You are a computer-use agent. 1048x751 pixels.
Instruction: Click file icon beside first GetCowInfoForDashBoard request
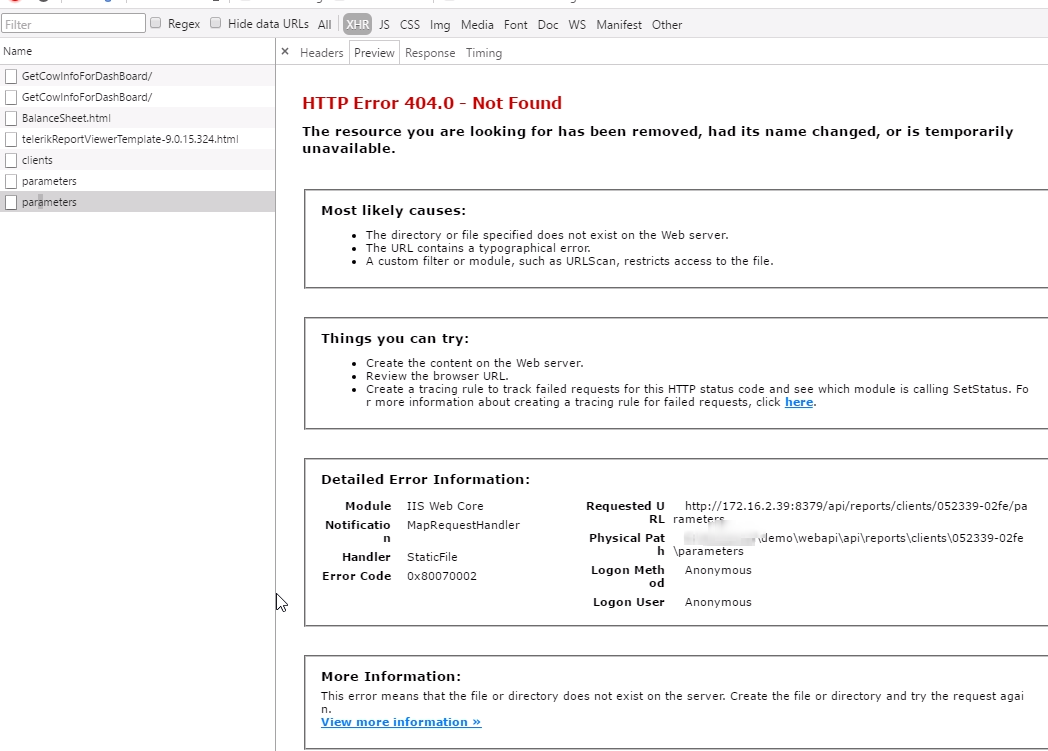point(11,76)
